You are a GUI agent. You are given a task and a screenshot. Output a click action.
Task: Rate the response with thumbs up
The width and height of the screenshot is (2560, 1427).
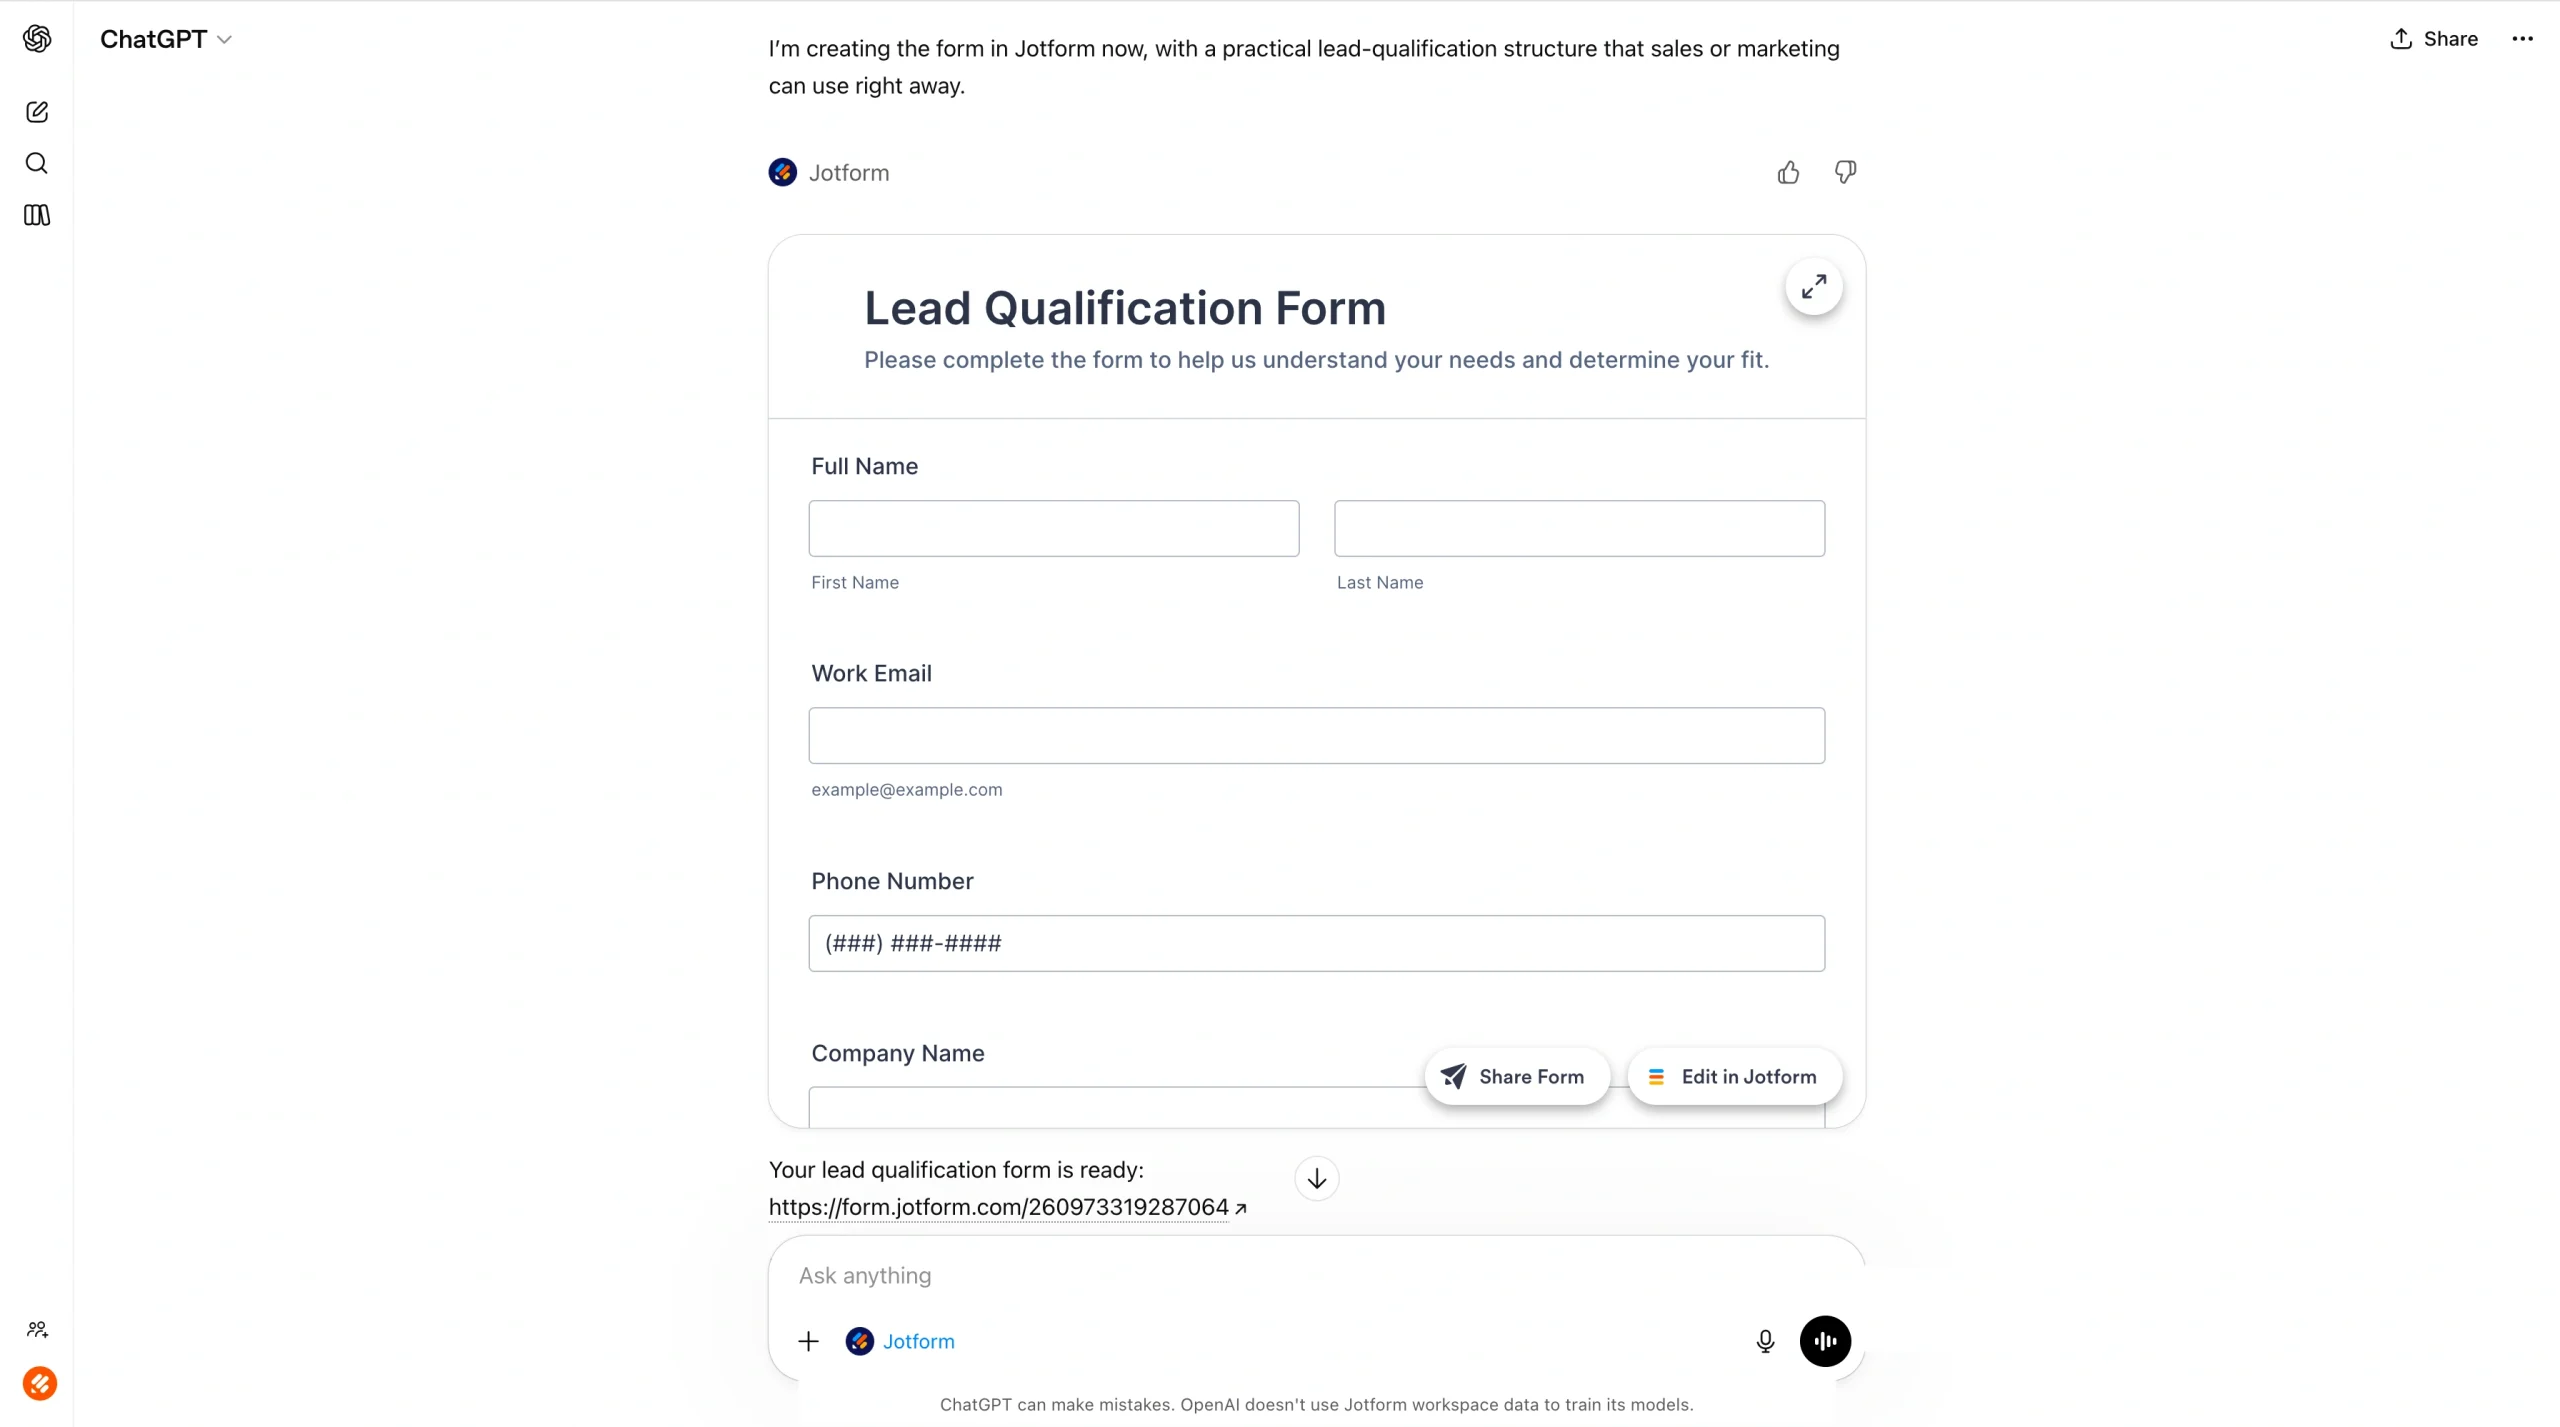pyautogui.click(x=1787, y=172)
